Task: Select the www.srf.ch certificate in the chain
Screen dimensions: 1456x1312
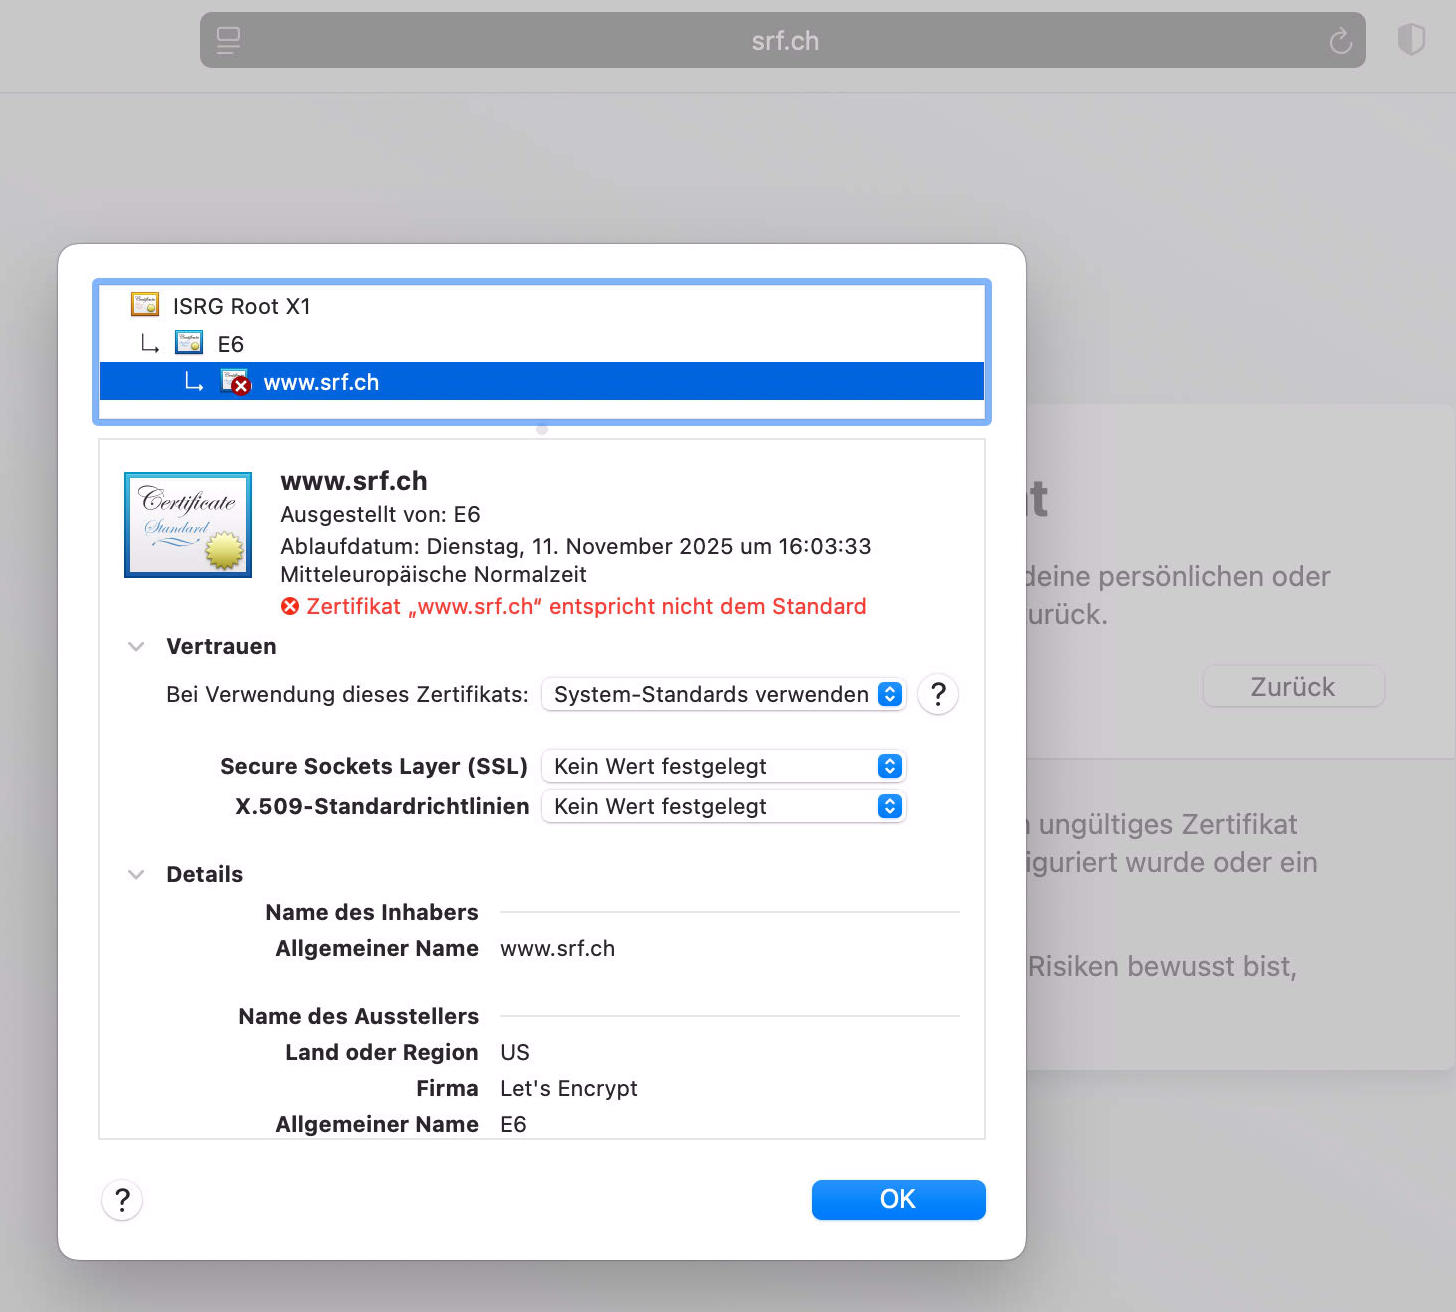Action: [x=542, y=382]
